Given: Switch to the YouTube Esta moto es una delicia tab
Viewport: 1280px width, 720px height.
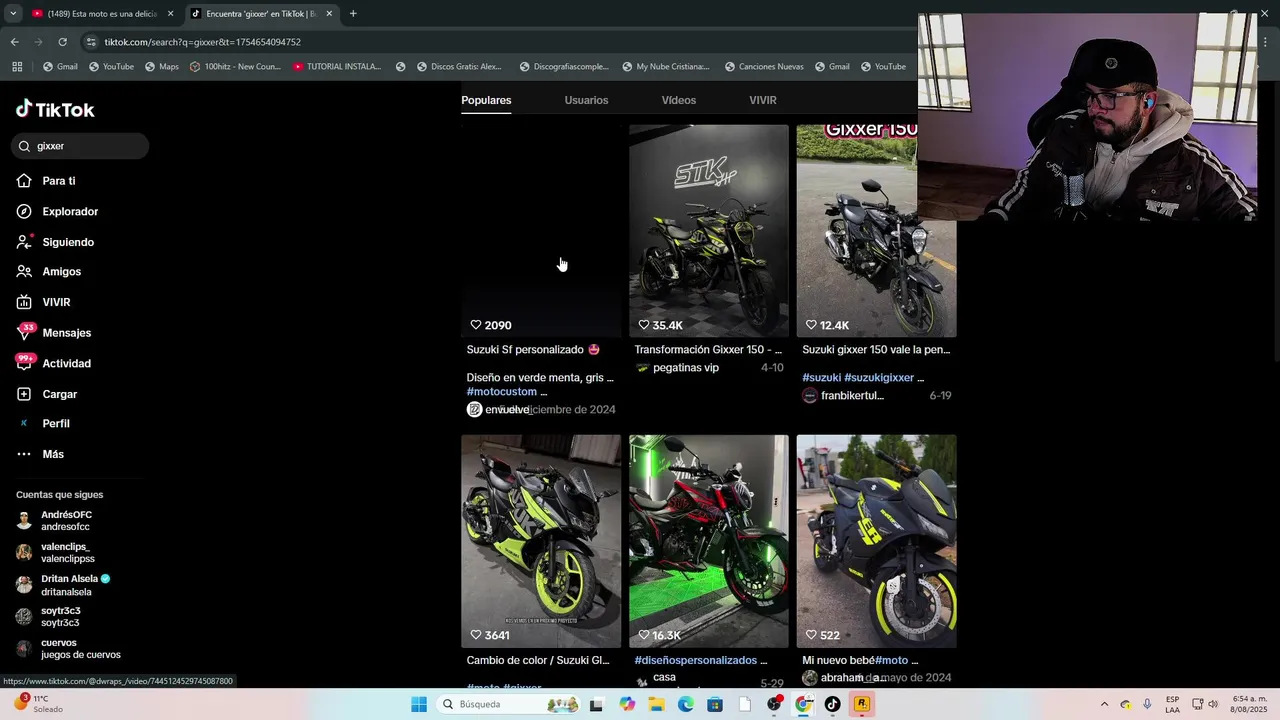Looking at the screenshot, I should [x=103, y=14].
